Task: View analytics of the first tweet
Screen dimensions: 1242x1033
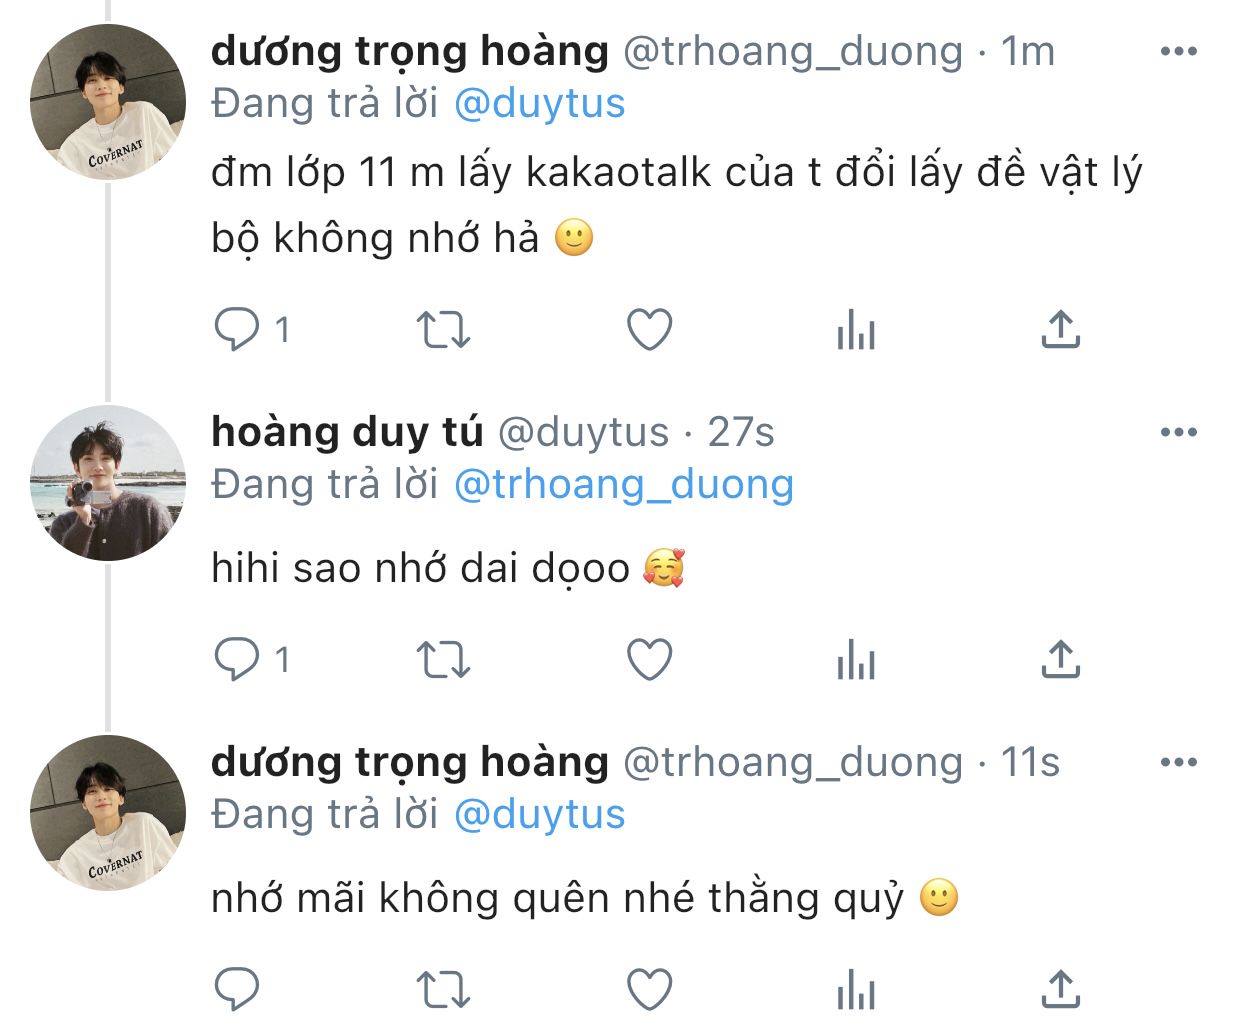Action: point(856,329)
